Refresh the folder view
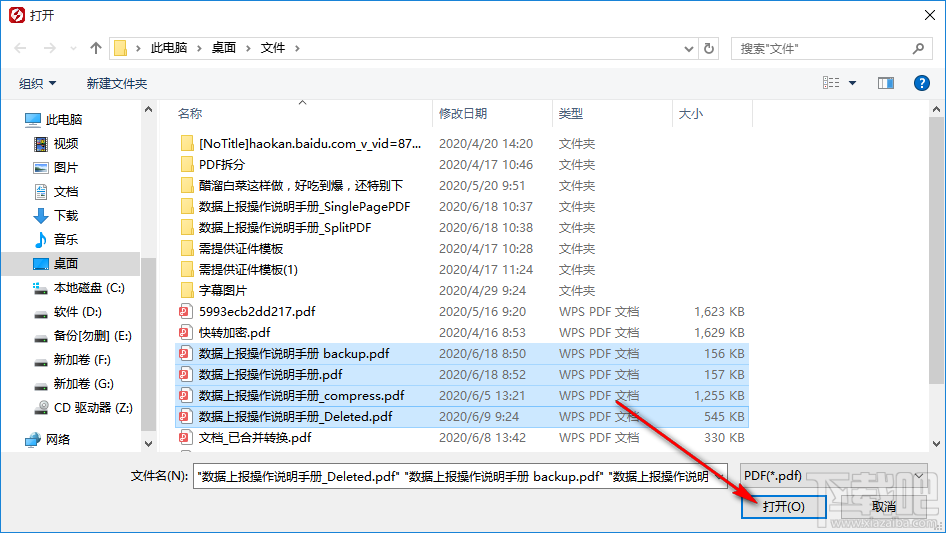Screen dimensions: 946x533 tap(709, 48)
